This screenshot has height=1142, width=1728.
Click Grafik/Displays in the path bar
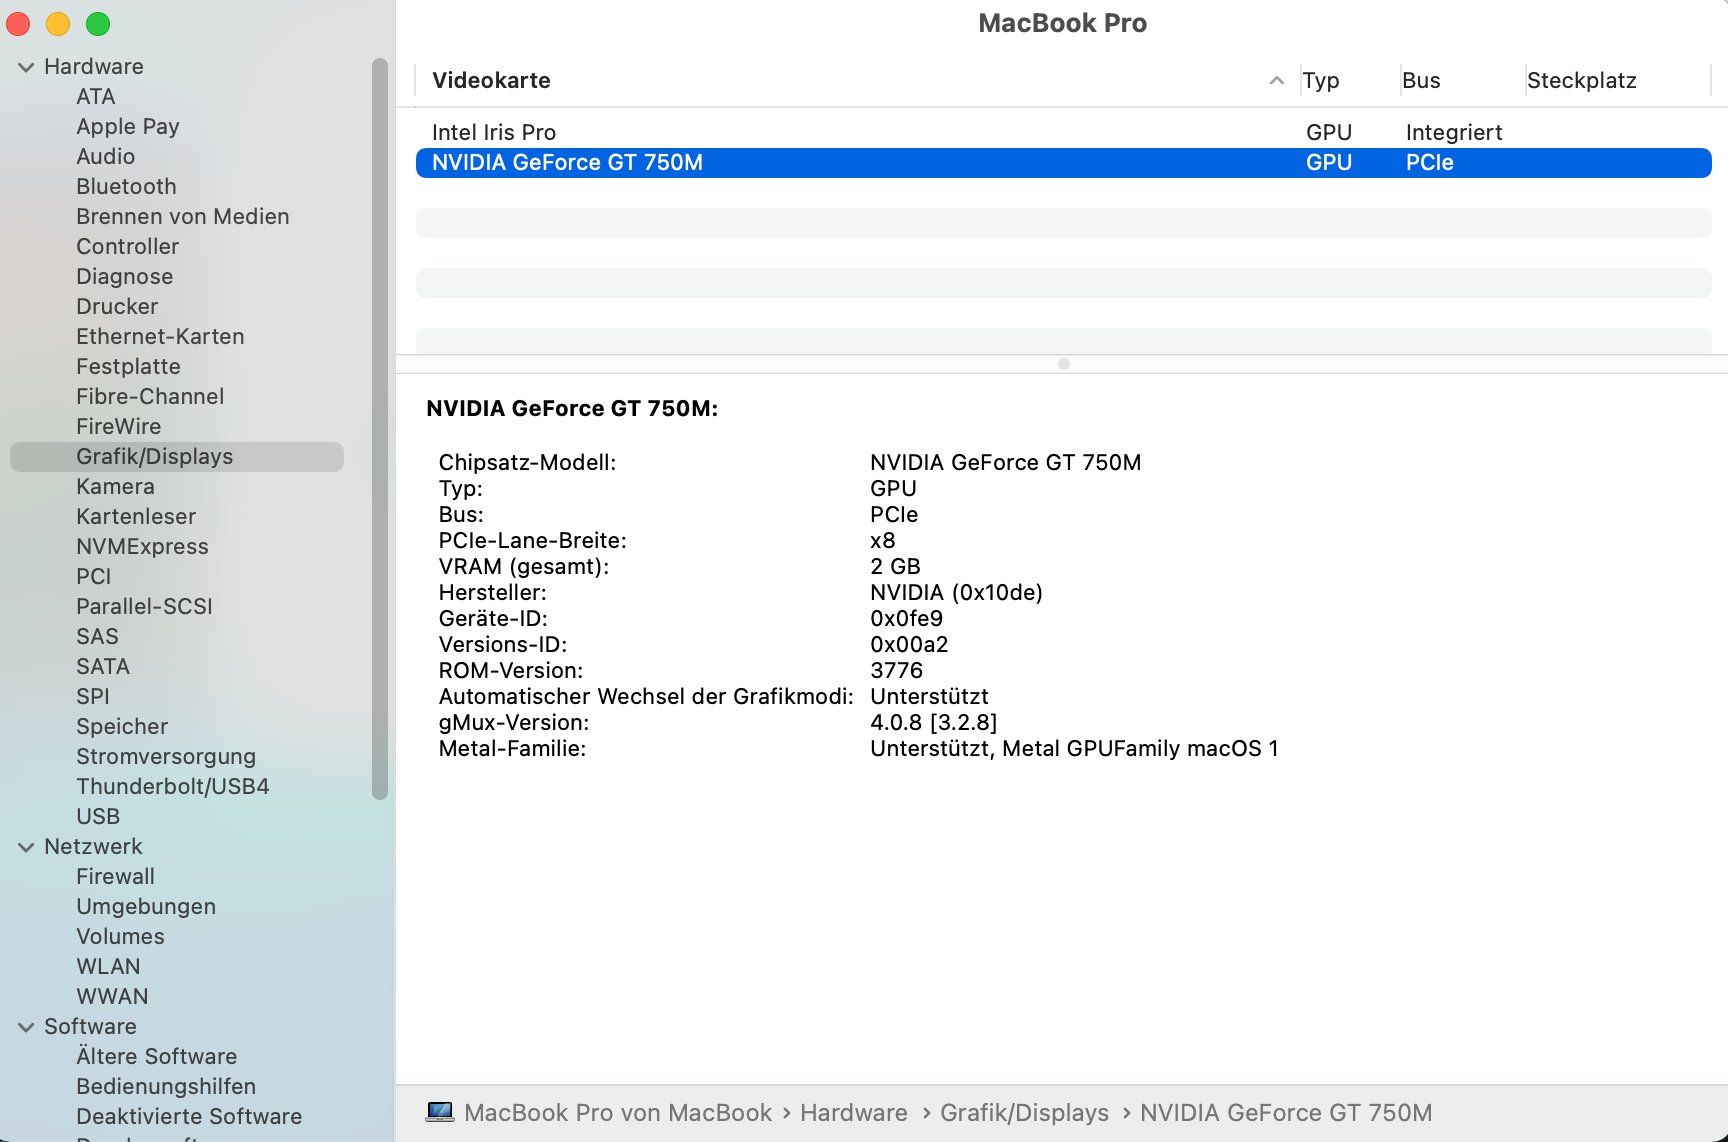point(1024,1112)
